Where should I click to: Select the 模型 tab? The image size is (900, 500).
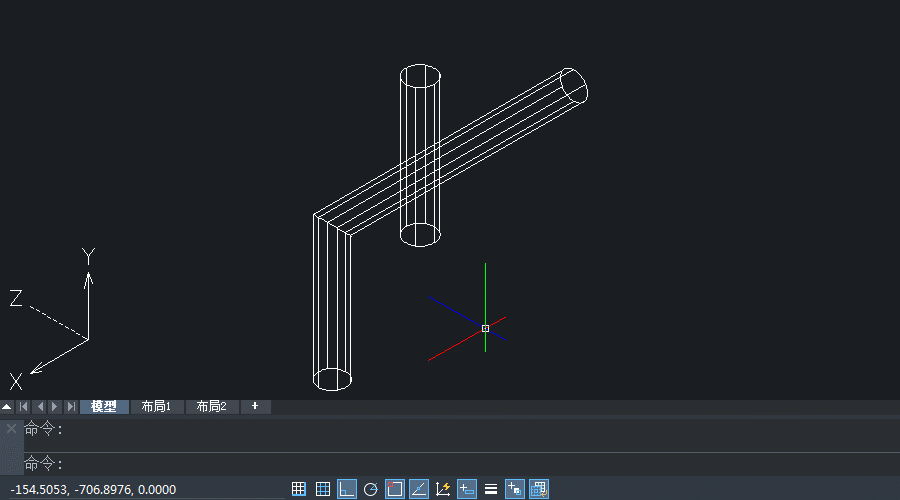point(104,407)
